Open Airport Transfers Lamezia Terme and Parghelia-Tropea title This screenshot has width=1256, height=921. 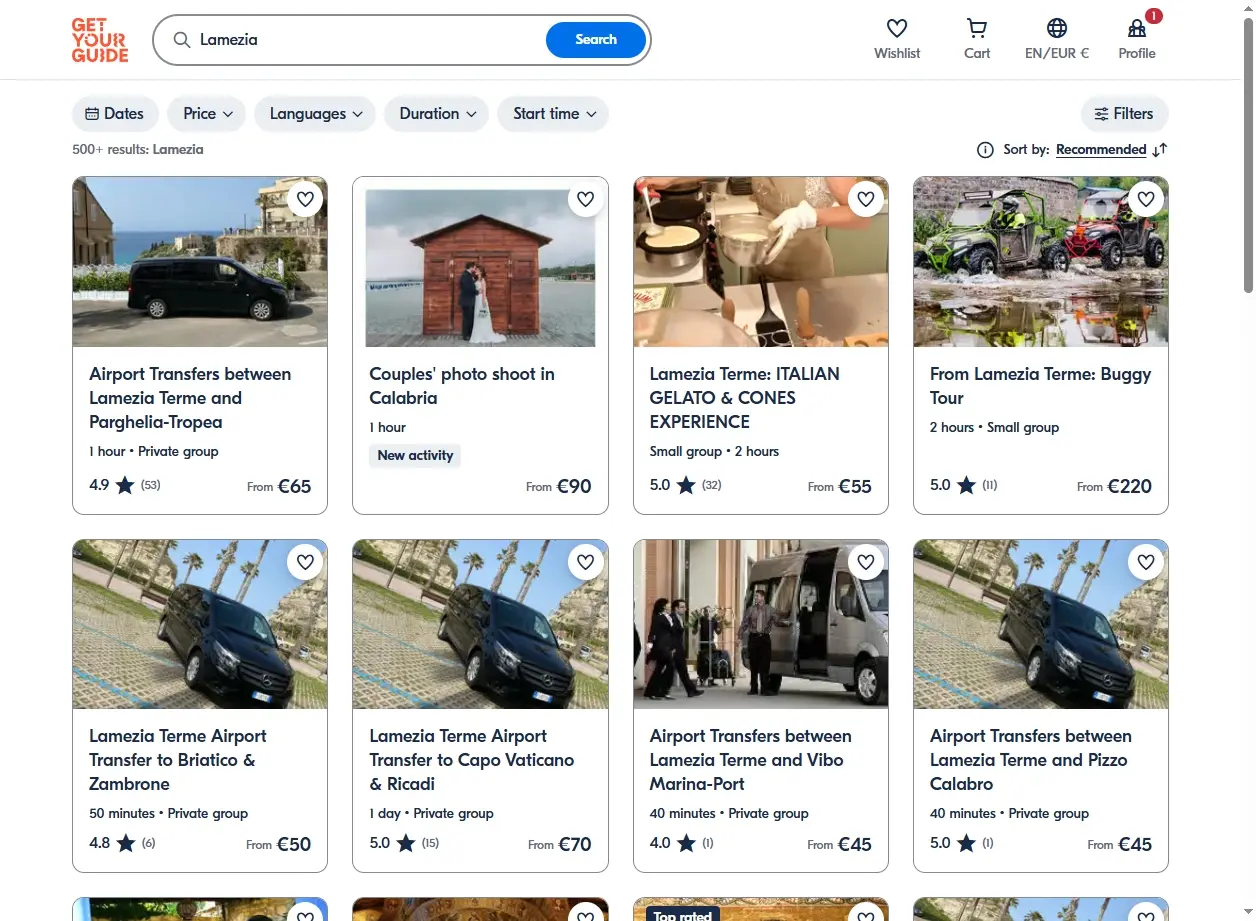point(190,398)
